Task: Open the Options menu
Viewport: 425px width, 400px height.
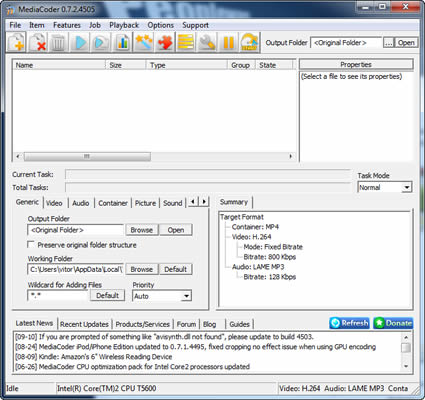Action: pos(160,25)
